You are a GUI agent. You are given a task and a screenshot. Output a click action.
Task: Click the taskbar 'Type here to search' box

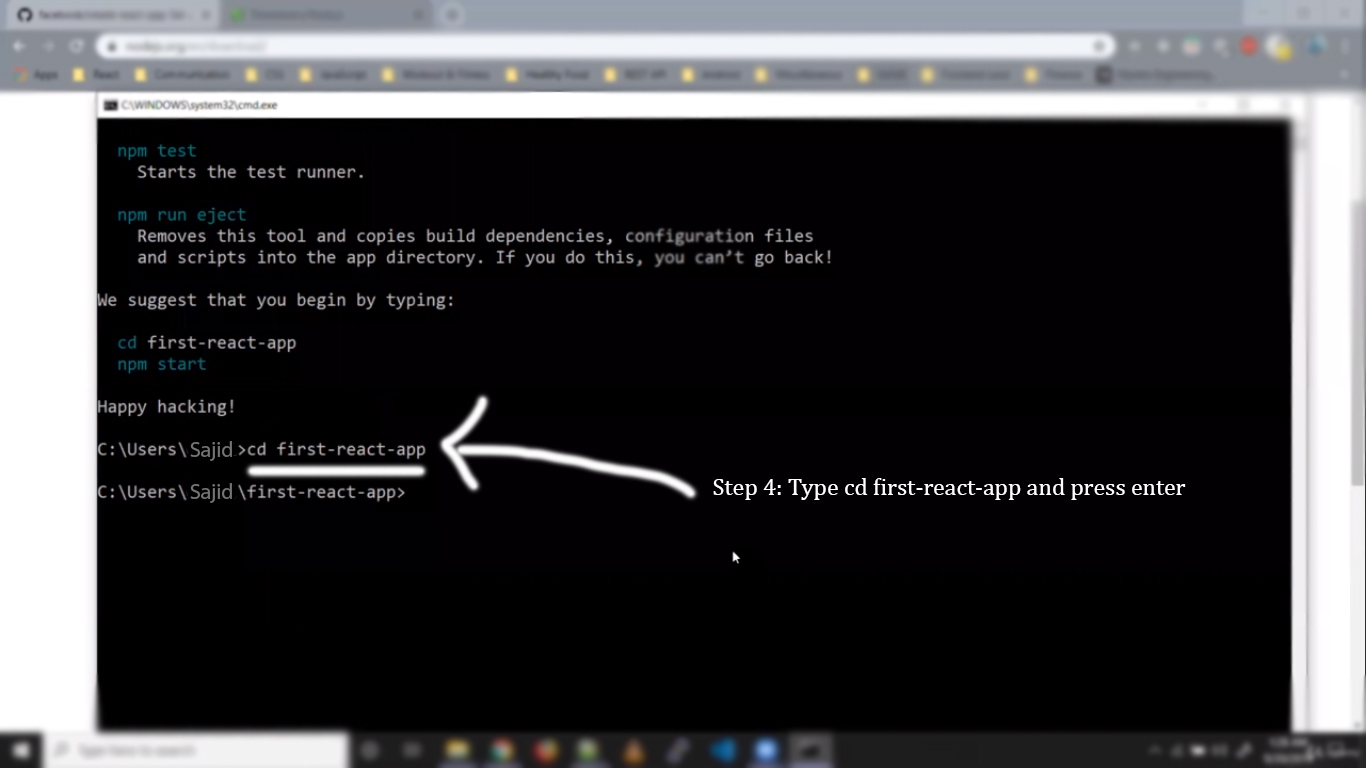tap(196, 750)
